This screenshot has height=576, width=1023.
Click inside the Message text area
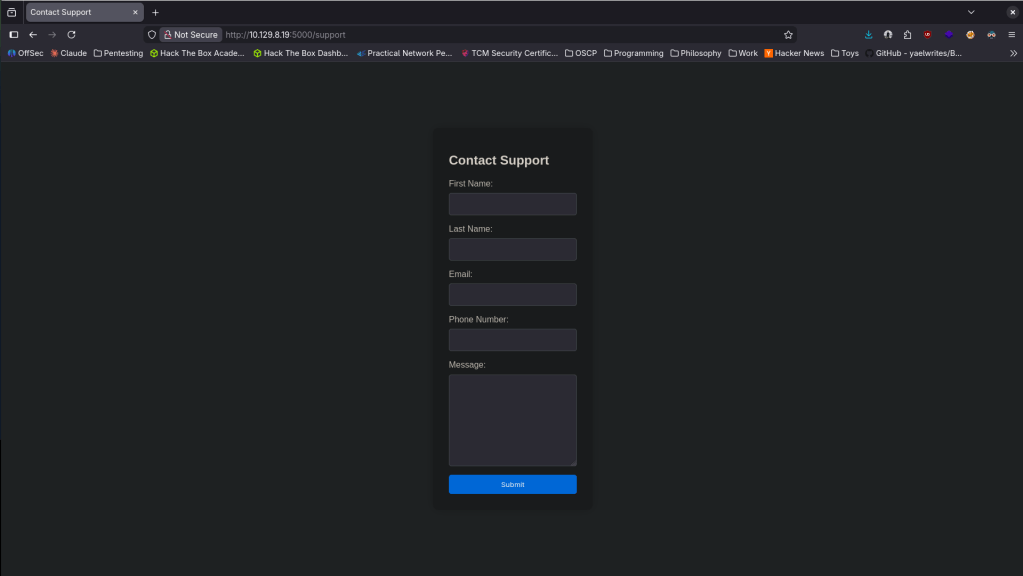pos(512,420)
